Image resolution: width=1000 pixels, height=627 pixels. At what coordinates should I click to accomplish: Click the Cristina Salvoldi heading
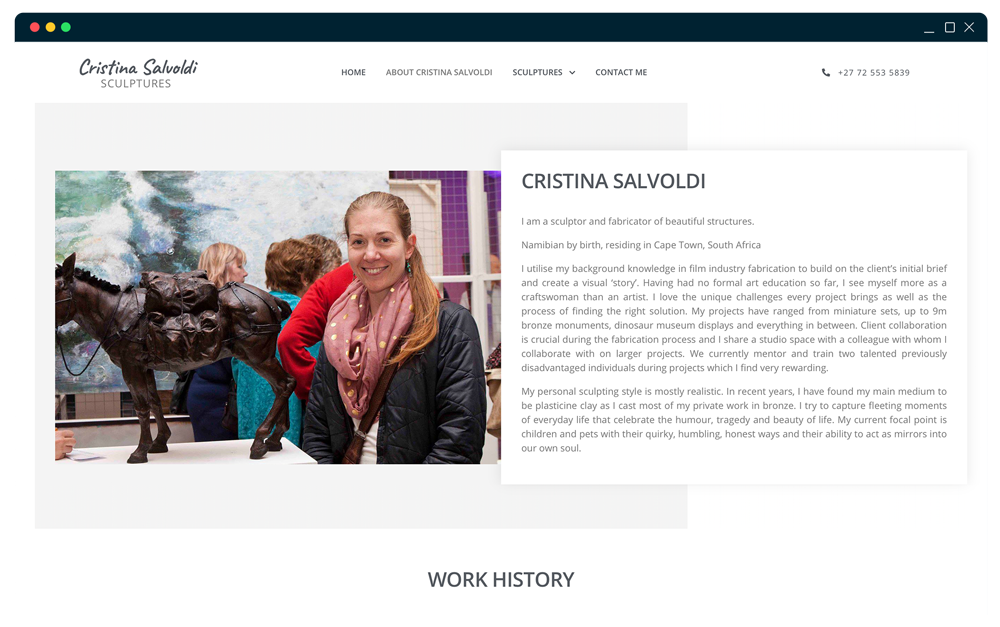614,181
